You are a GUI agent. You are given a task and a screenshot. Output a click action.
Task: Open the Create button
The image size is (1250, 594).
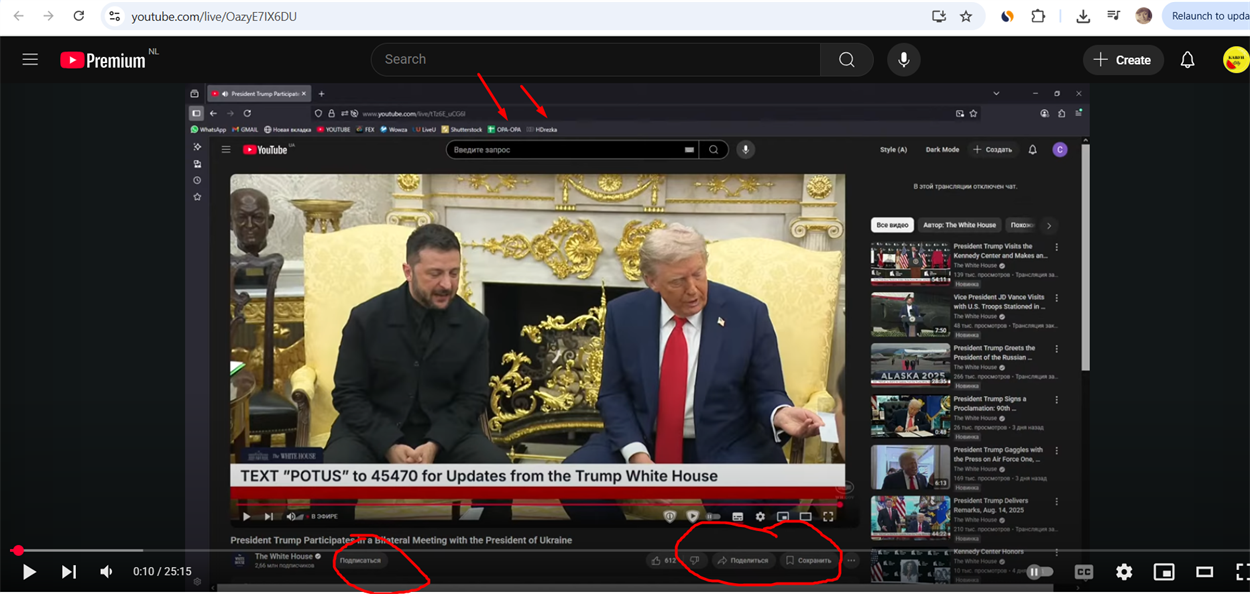coord(1123,60)
